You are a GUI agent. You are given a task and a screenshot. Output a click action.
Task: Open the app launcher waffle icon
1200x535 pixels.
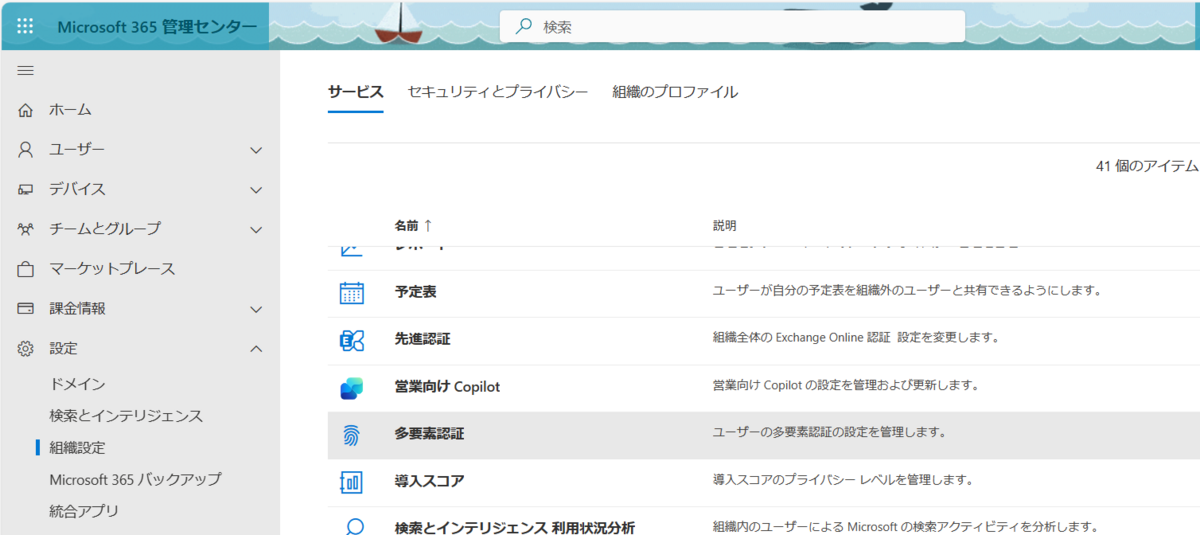25,26
